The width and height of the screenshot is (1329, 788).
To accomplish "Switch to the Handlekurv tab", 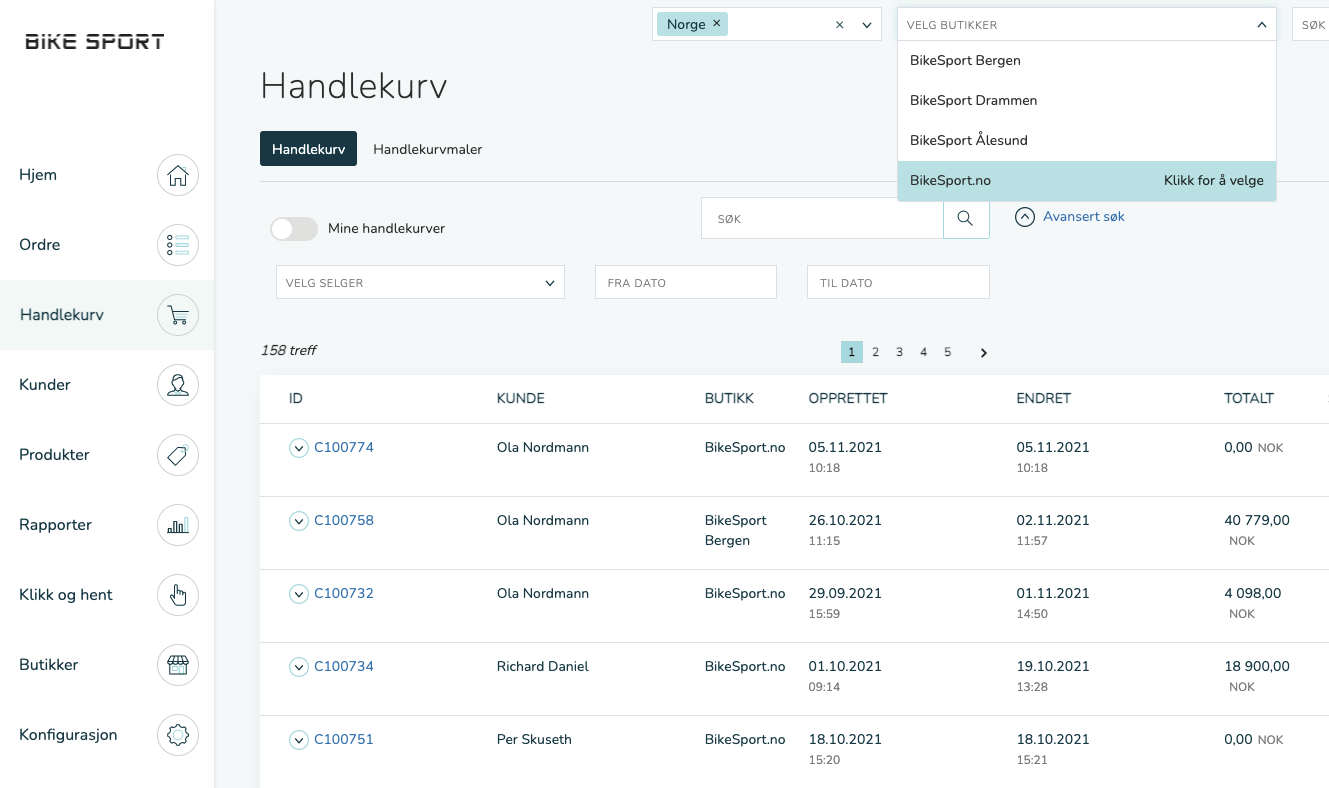I will pos(308,149).
